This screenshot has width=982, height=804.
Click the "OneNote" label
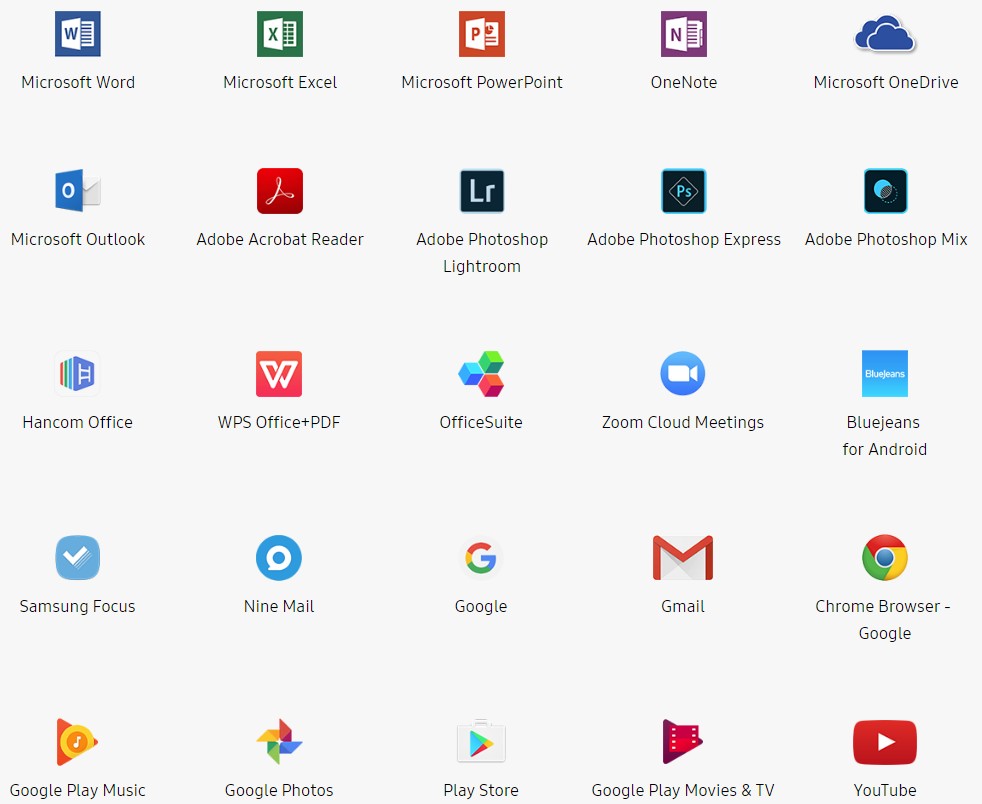coord(684,82)
